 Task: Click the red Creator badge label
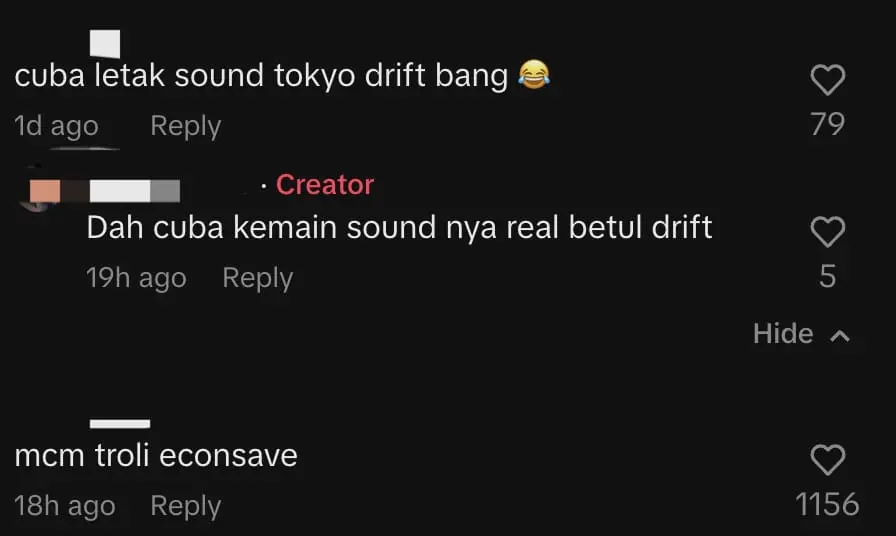point(324,185)
